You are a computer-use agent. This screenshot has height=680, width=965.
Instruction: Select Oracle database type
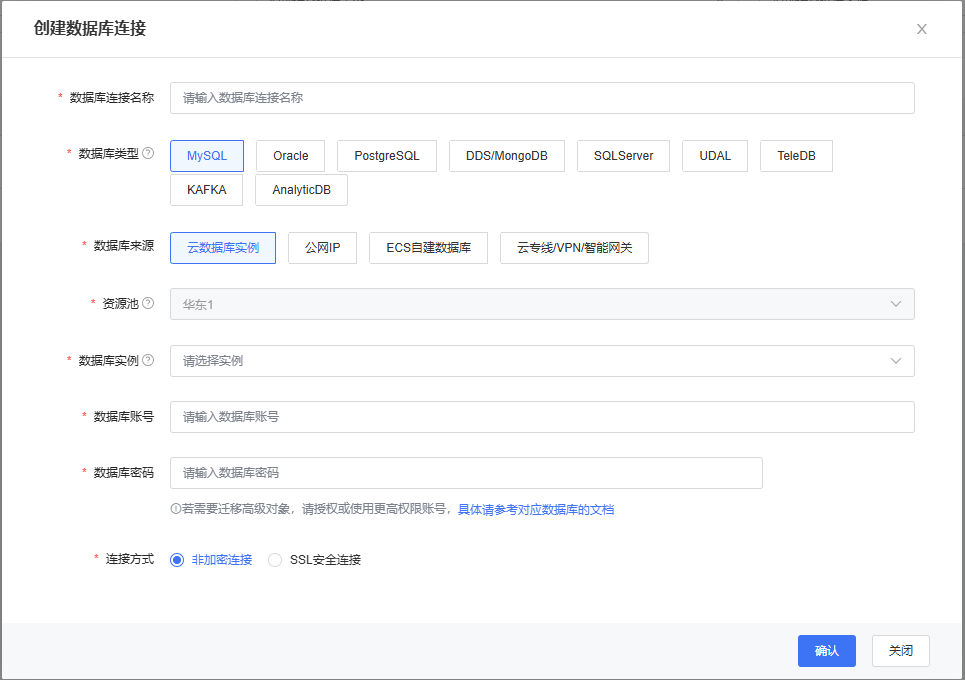[290, 156]
